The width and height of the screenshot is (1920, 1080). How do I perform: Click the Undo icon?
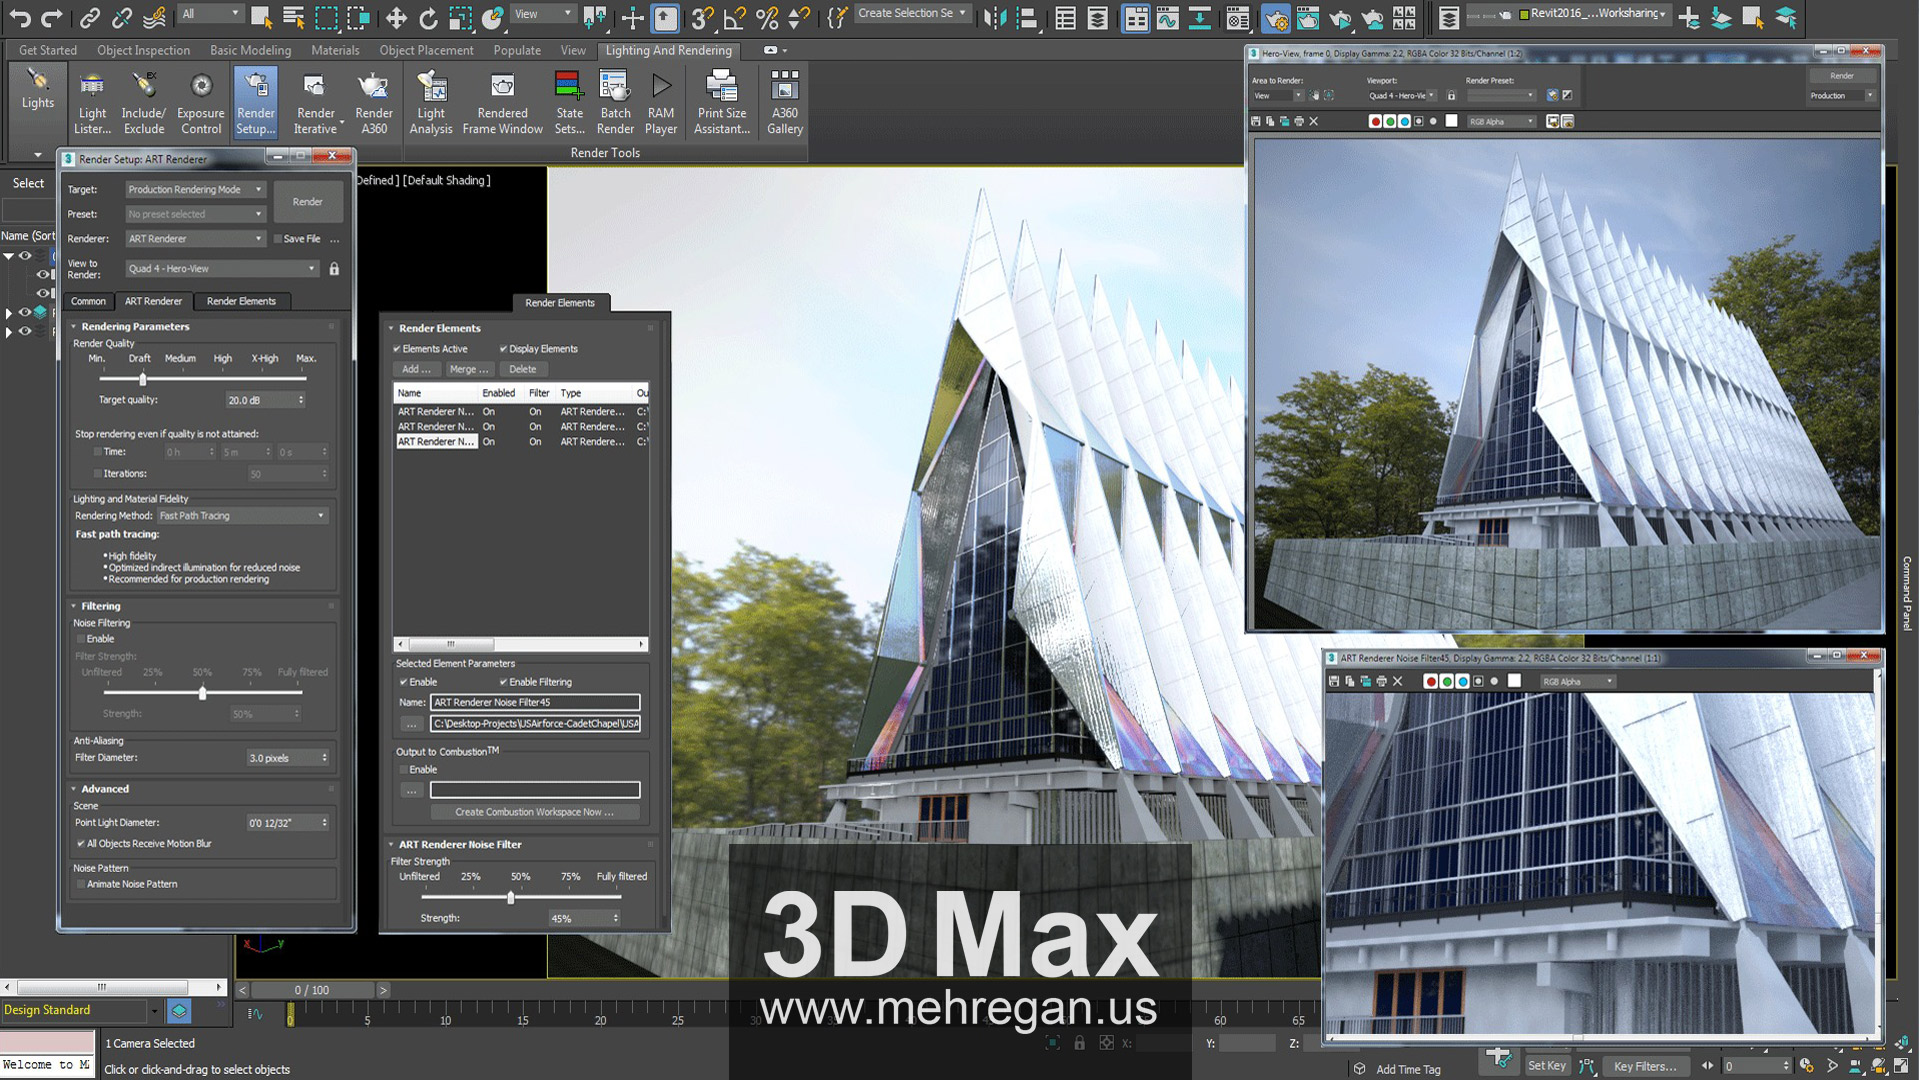19,17
